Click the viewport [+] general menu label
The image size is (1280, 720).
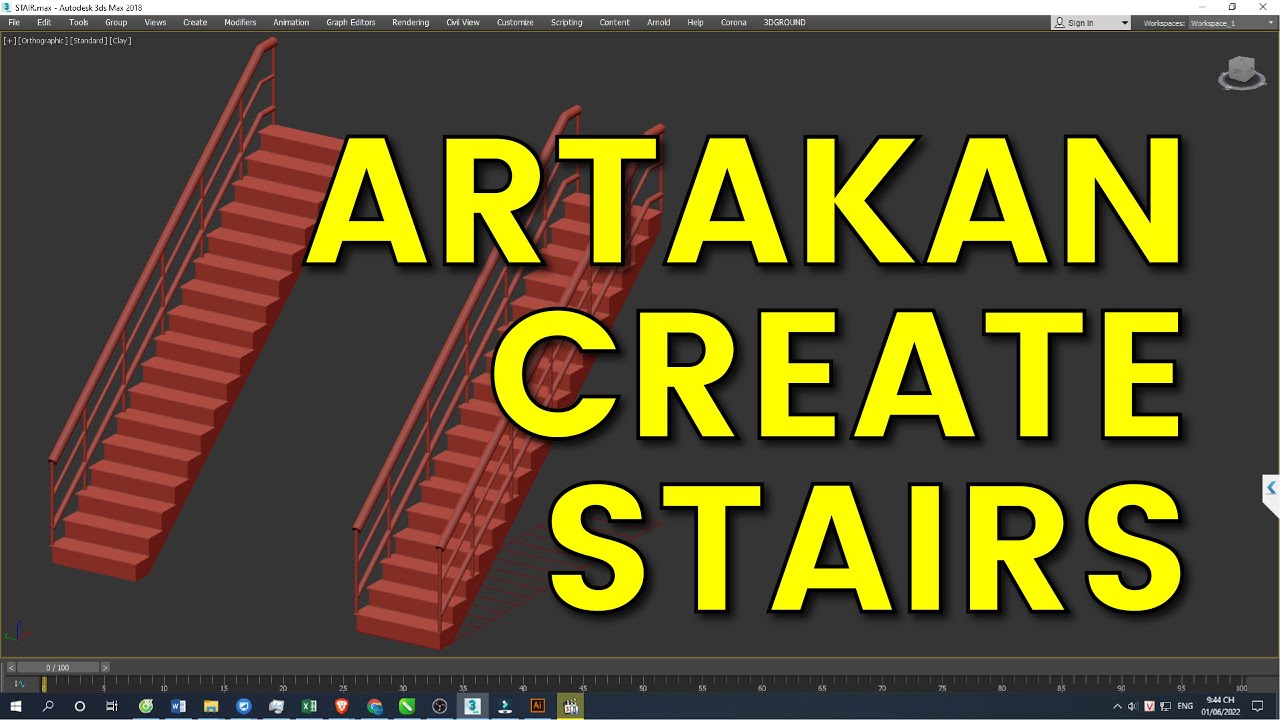9,41
